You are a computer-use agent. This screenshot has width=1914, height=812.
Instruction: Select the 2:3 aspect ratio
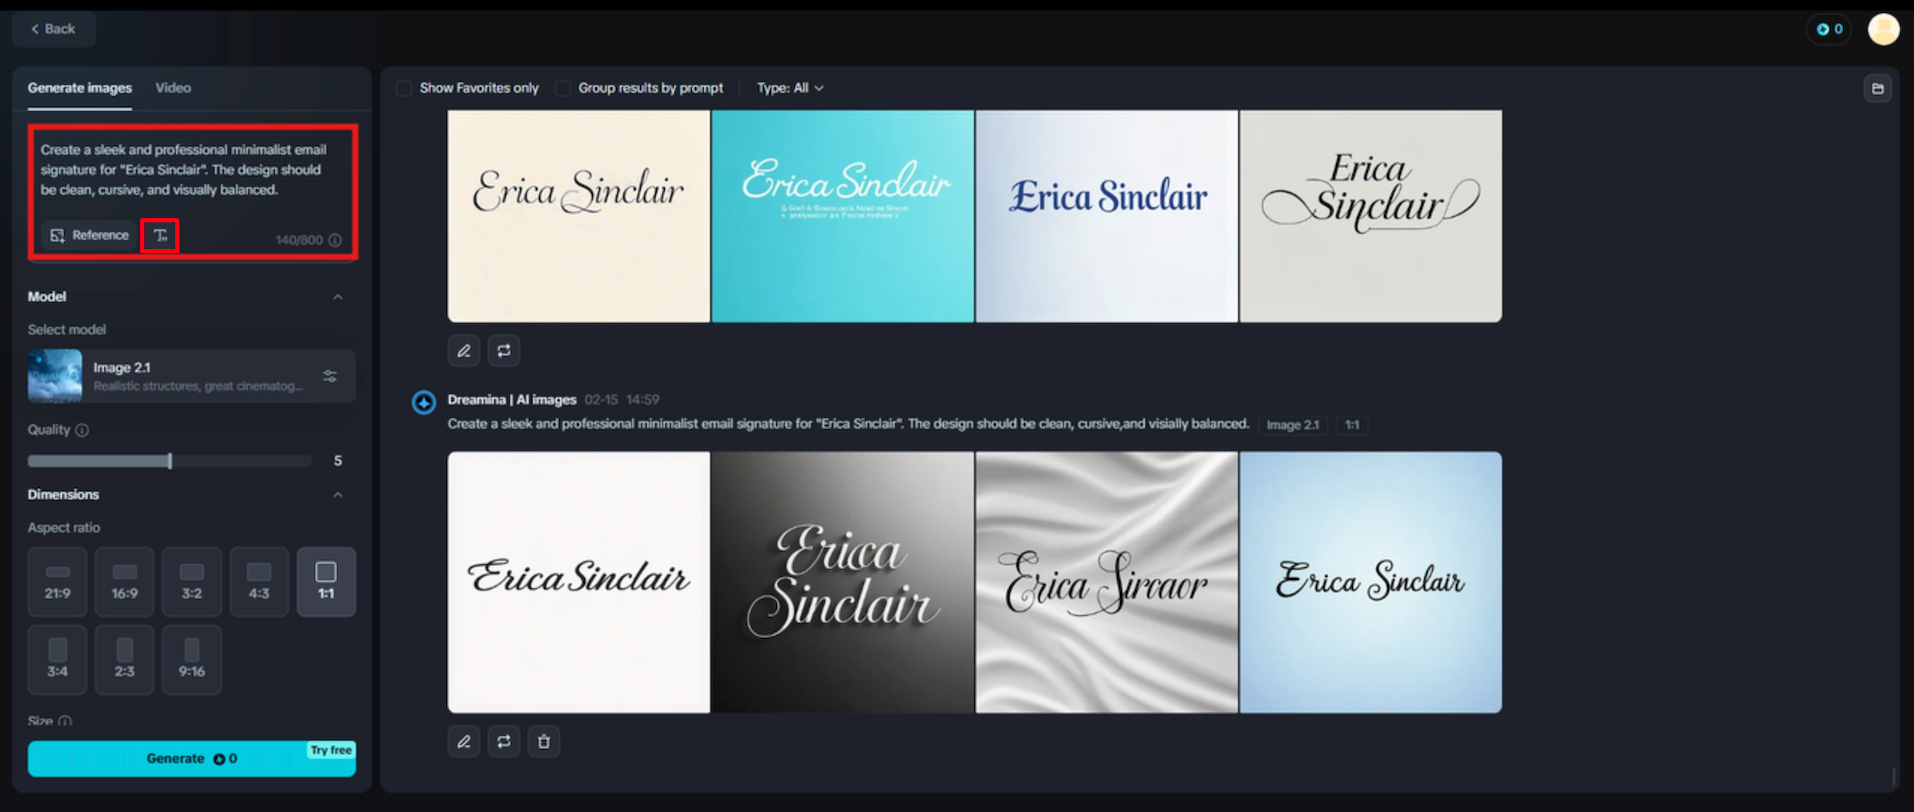click(125, 660)
